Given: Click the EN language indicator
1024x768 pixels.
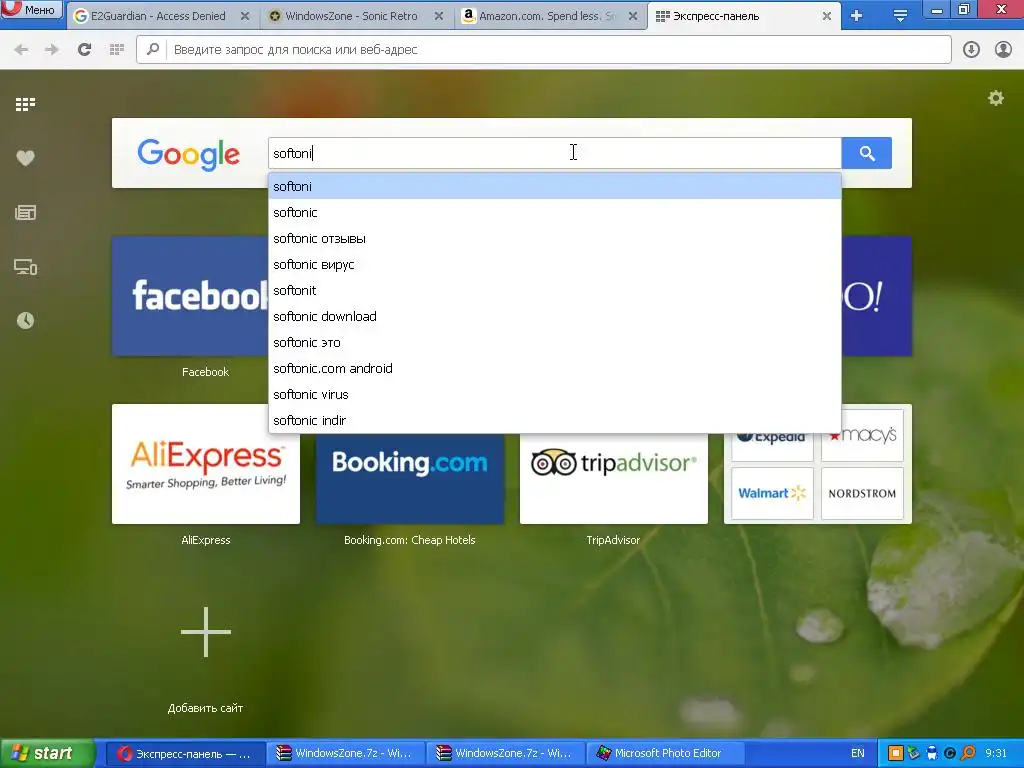Looking at the screenshot, I should point(857,754).
